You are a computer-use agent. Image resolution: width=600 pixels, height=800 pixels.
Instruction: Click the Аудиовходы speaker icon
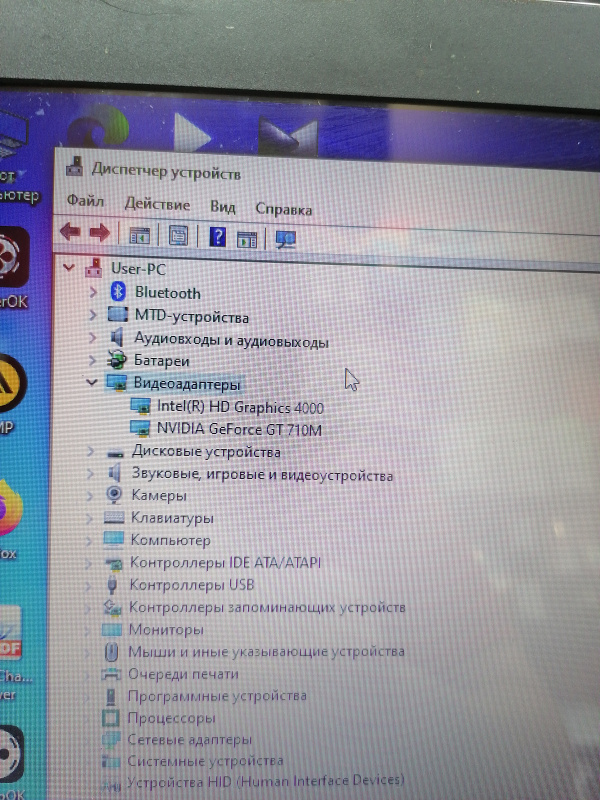click(117, 337)
